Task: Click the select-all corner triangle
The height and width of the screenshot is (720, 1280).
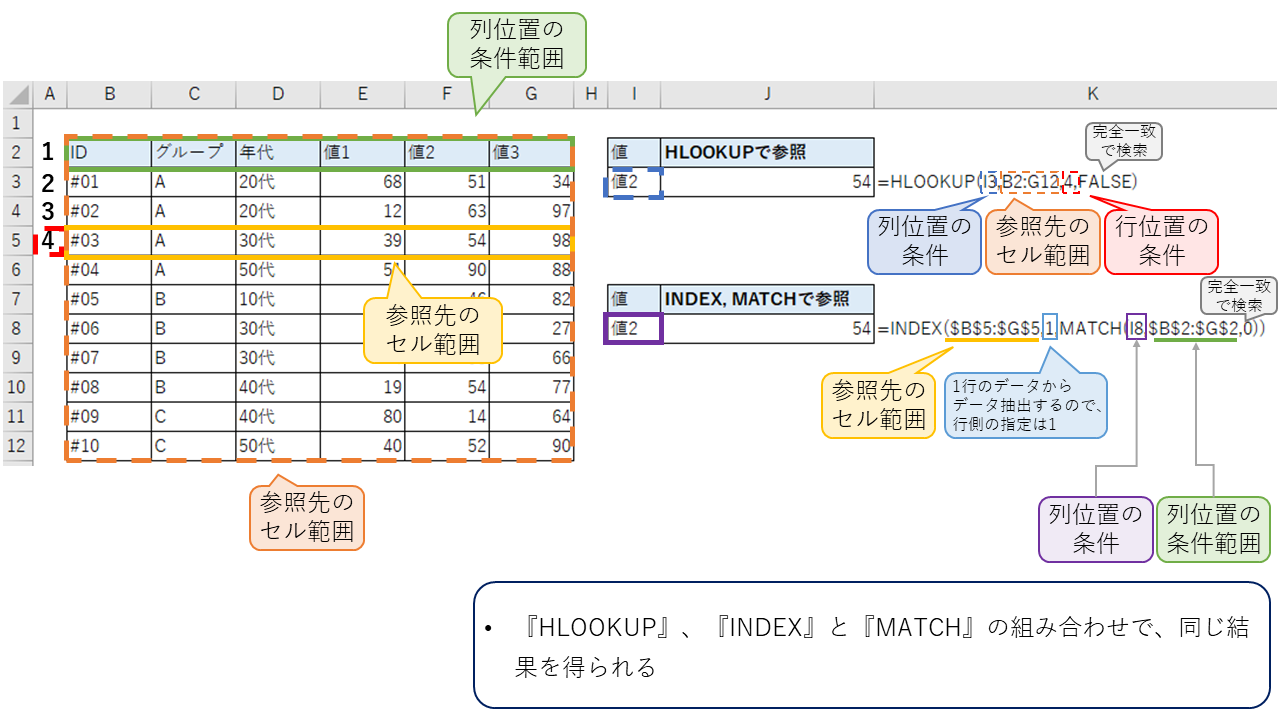Action: pyautogui.click(x=17, y=94)
